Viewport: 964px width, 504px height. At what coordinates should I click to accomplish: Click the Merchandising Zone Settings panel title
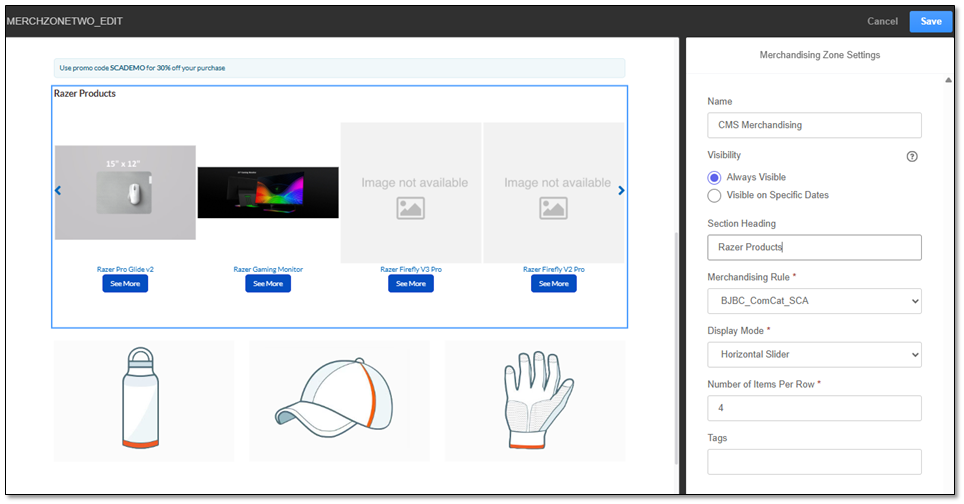pos(820,55)
